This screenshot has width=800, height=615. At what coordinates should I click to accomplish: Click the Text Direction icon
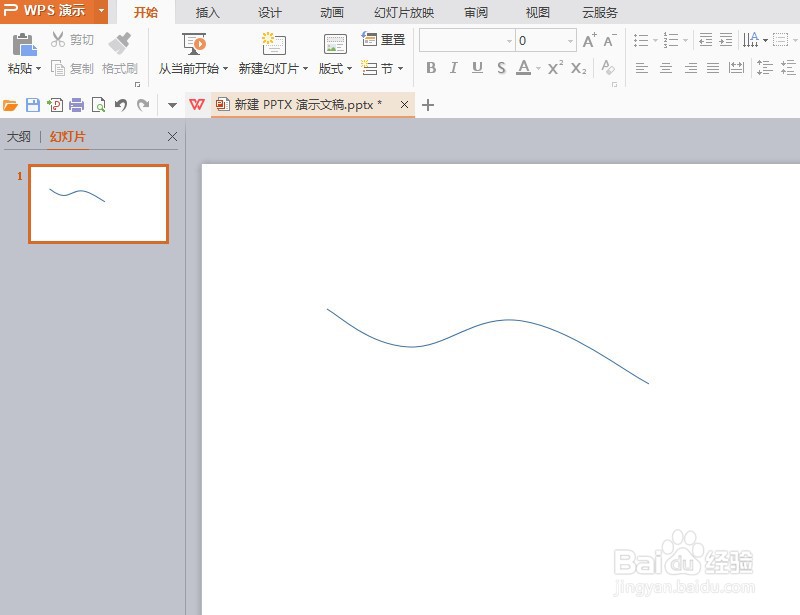click(751, 40)
